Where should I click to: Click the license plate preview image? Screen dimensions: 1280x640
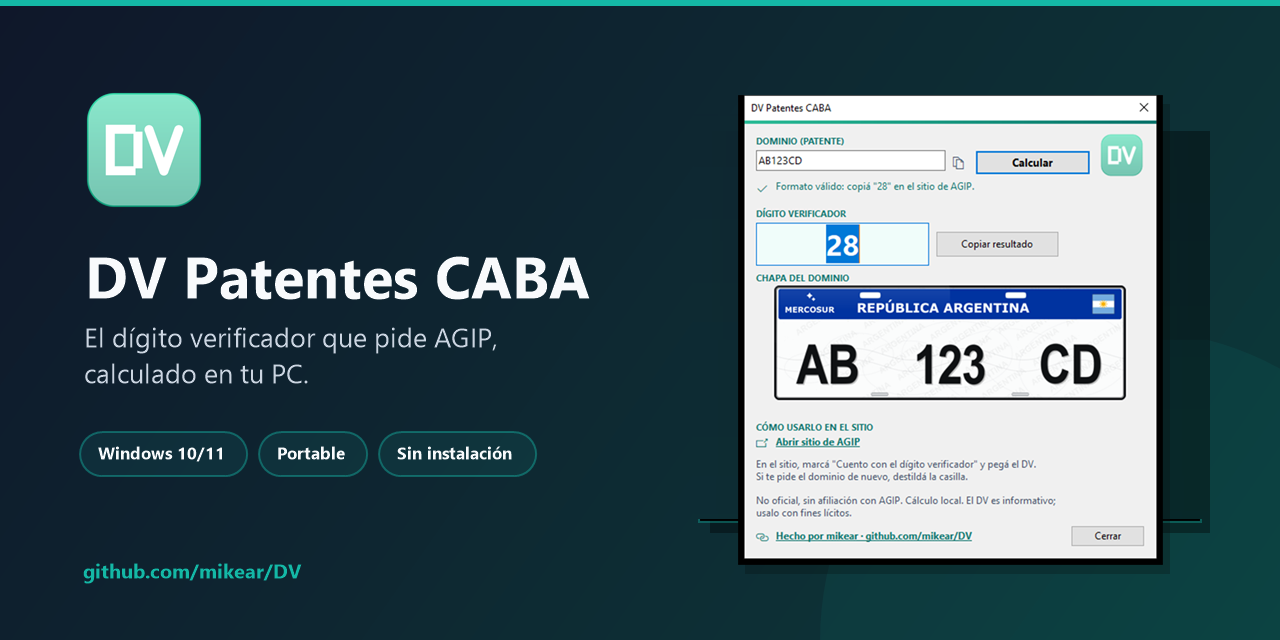click(x=950, y=343)
